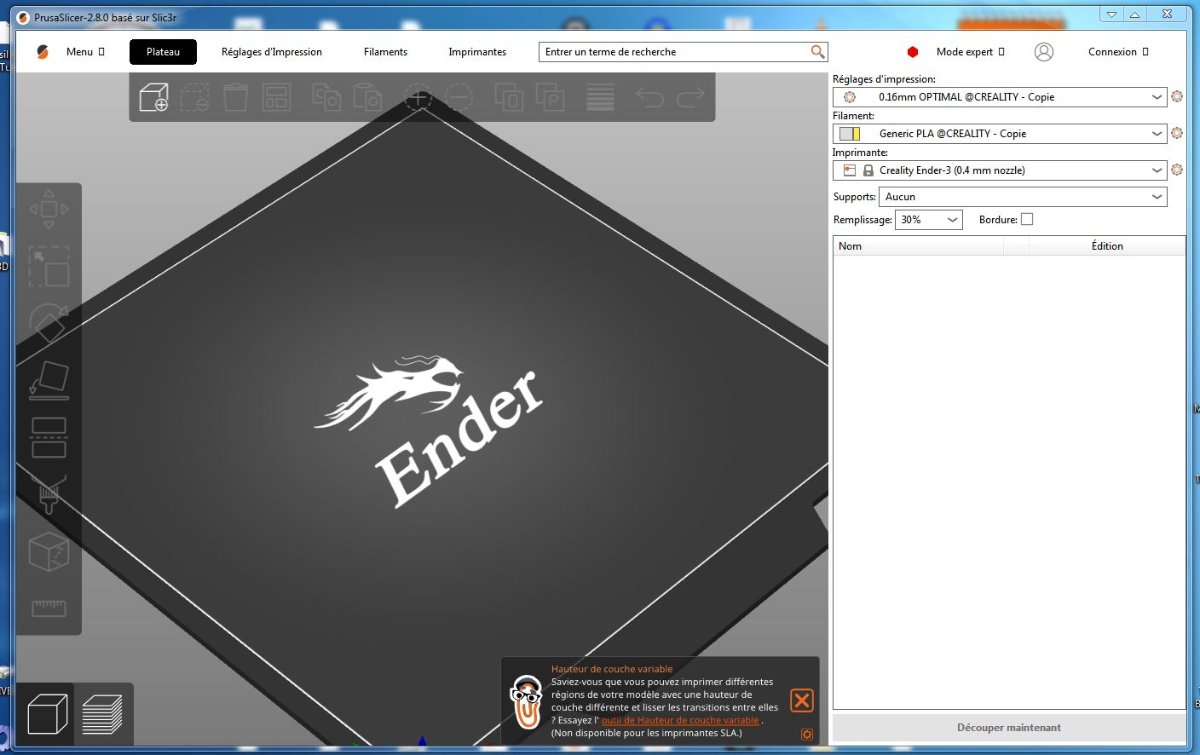Click the Split to objects icon
Image resolution: width=1200 pixels, height=755 pixels.
point(509,97)
